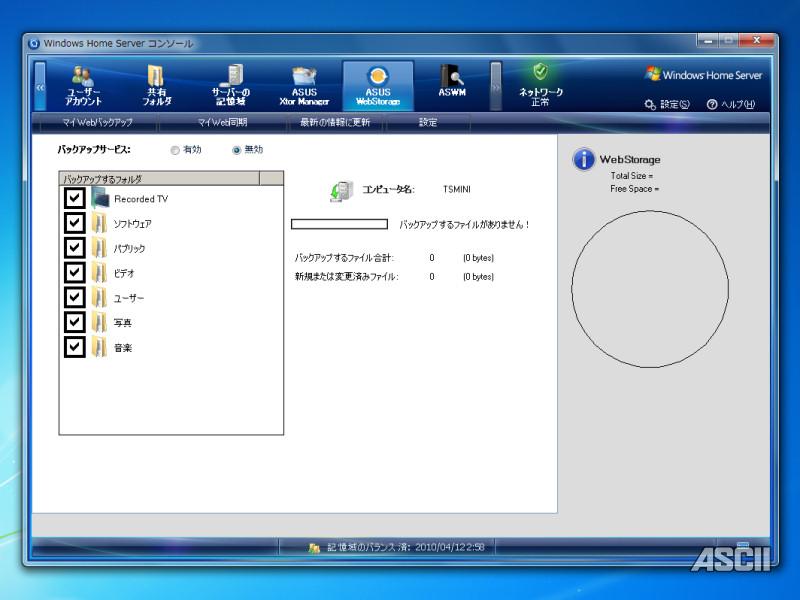Viewport: 800px width, 600px height.
Task: Open ASUS Xtor Manager tab icon
Action: point(304,78)
